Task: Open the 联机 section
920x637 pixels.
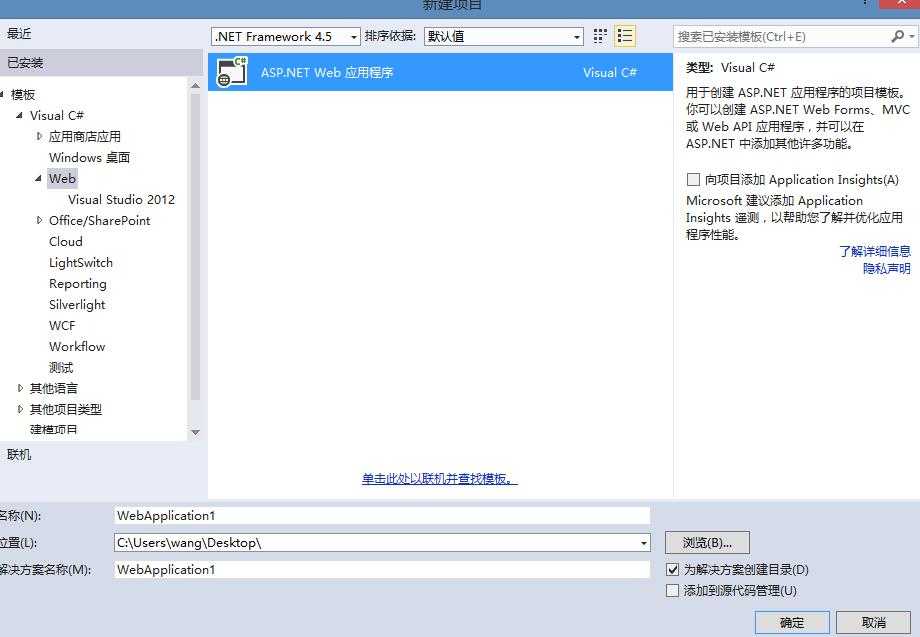Action: click(19, 455)
